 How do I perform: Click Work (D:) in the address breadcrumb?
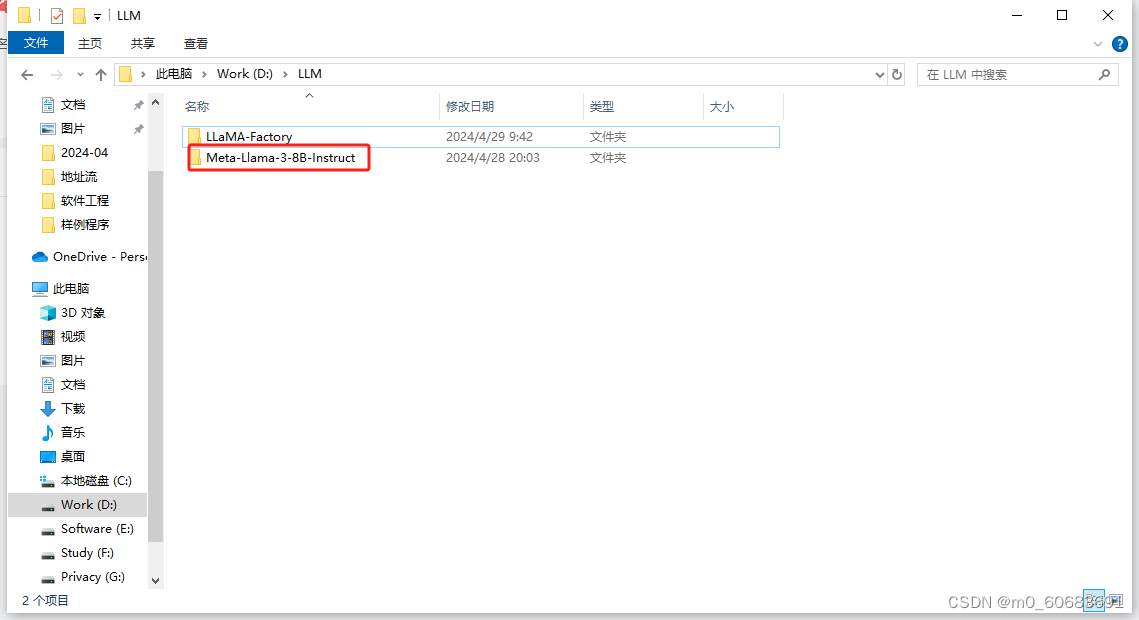pyautogui.click(x=245, y=74)
